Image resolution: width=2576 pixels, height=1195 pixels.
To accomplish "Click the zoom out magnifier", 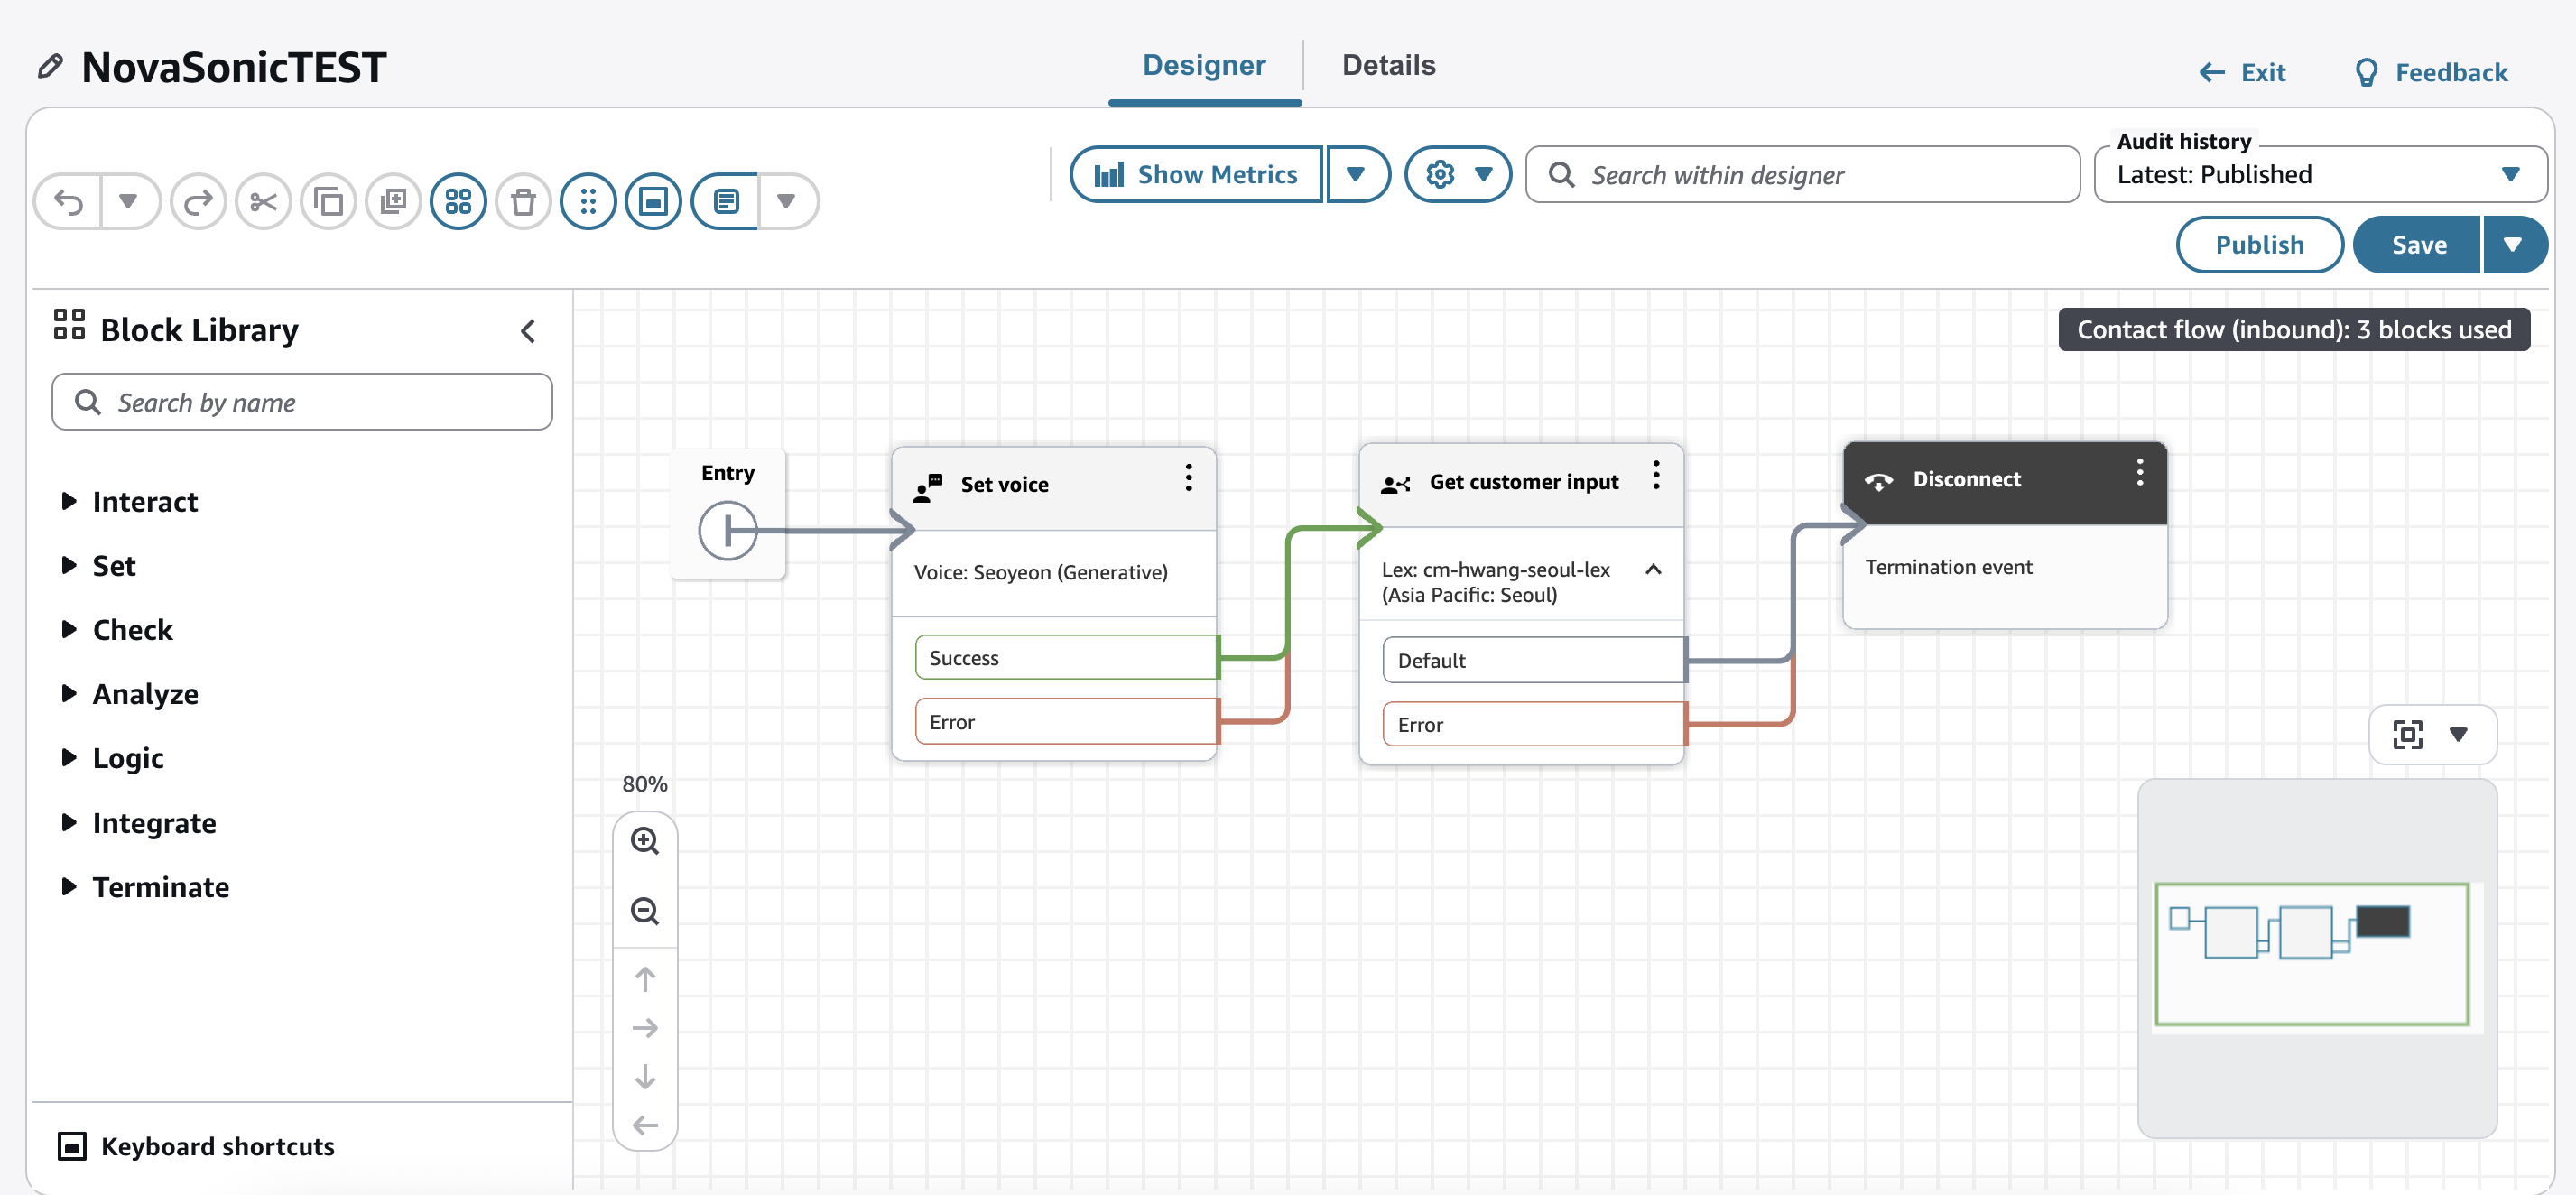I will click(x=645, y=911).
